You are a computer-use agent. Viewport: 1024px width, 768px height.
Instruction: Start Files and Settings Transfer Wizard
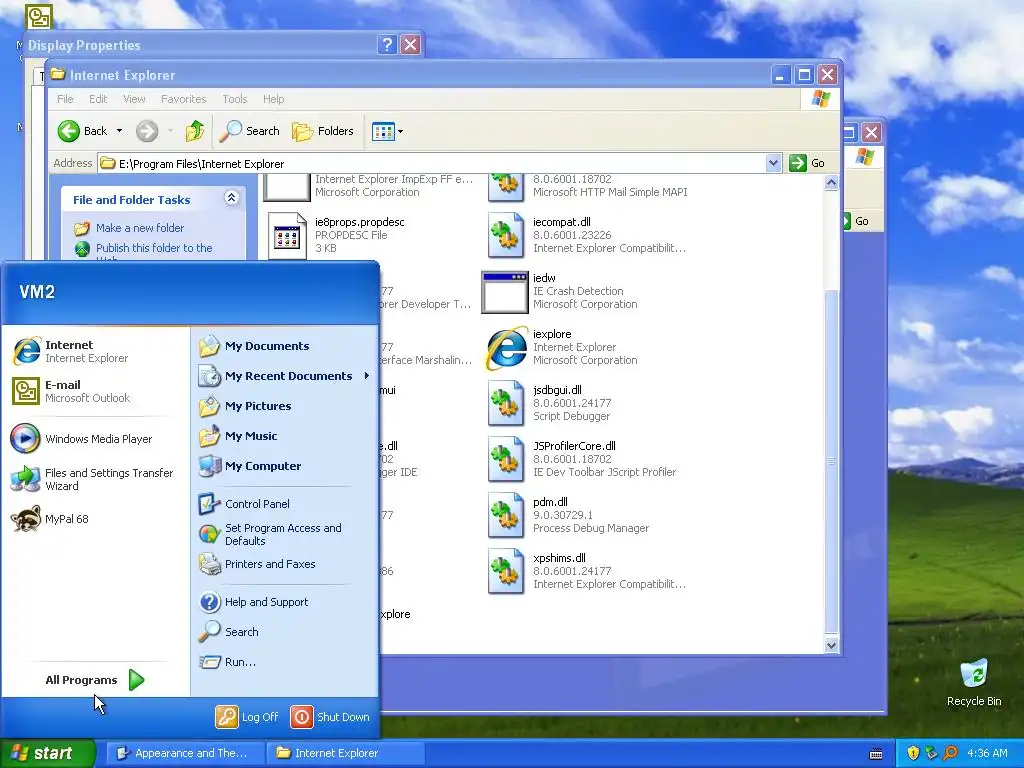click(91, 479)
